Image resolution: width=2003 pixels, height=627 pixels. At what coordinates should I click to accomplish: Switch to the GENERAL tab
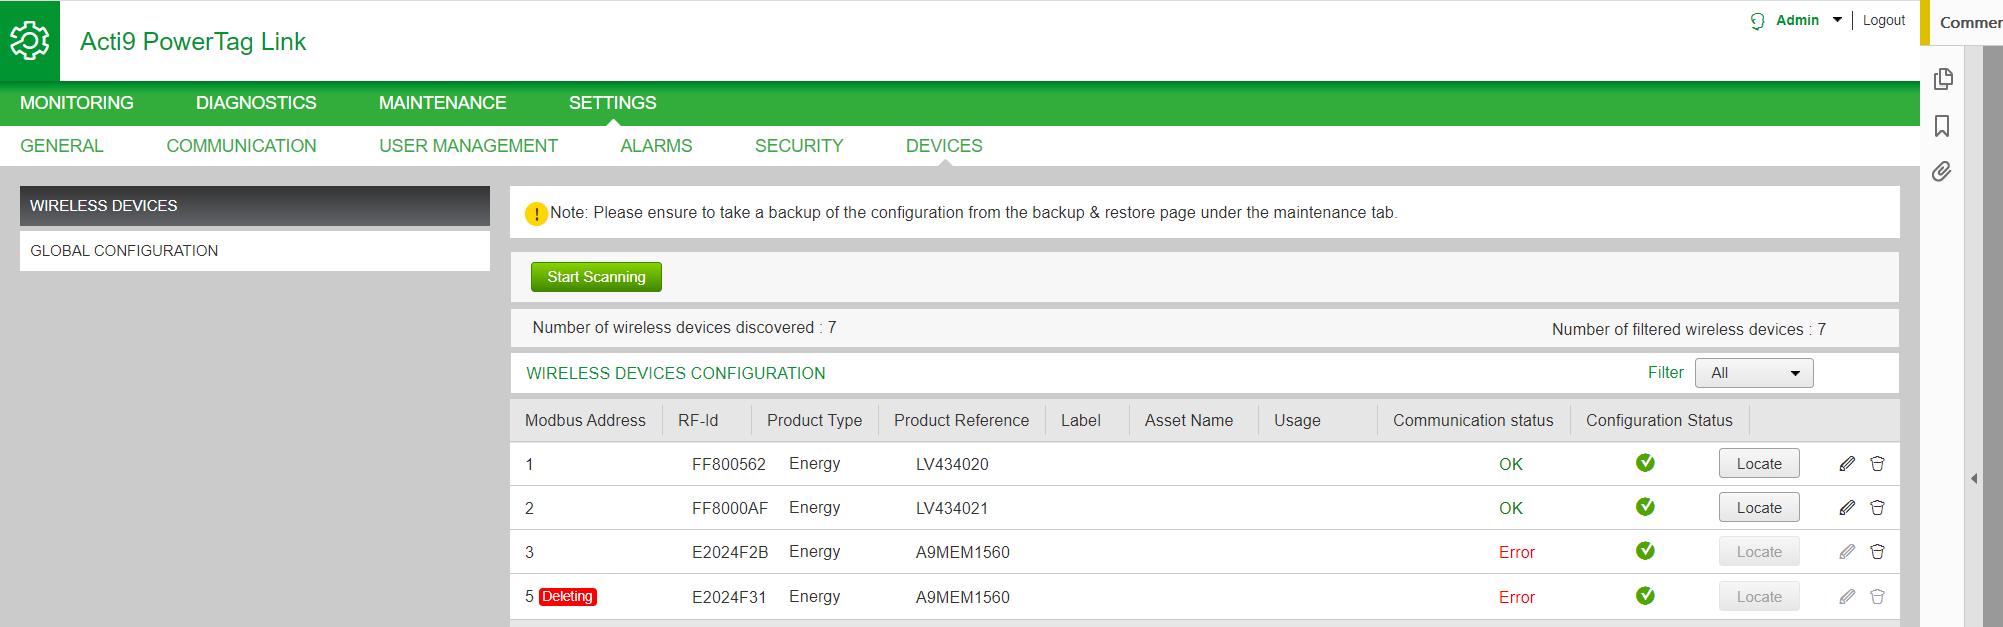(x=62, y=146)
